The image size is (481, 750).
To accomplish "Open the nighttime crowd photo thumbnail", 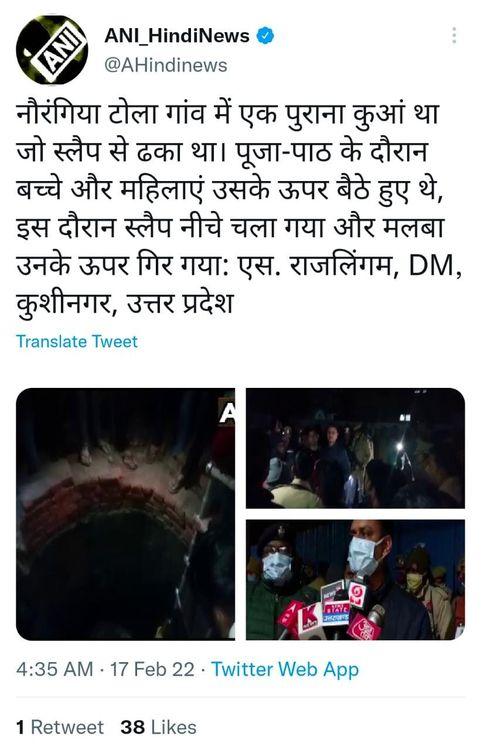I will [355, 448].
